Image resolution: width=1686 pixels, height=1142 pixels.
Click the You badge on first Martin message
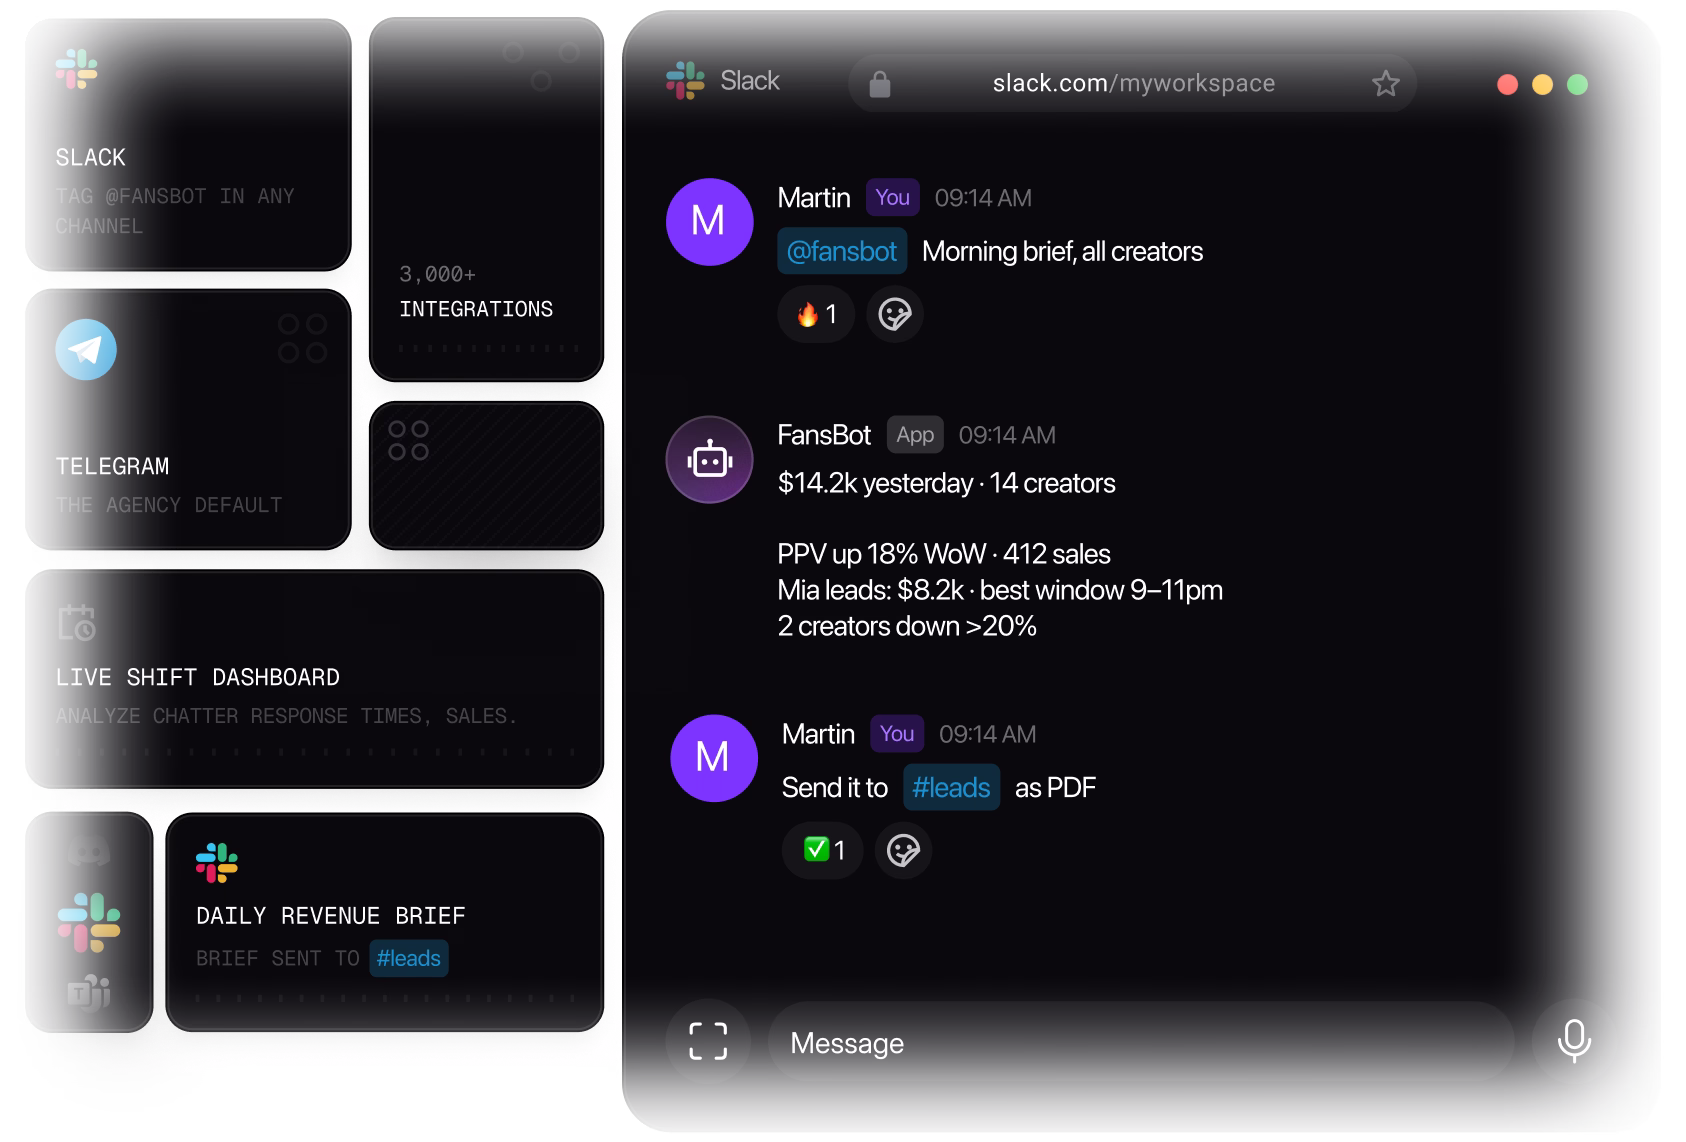coord(892,197)
